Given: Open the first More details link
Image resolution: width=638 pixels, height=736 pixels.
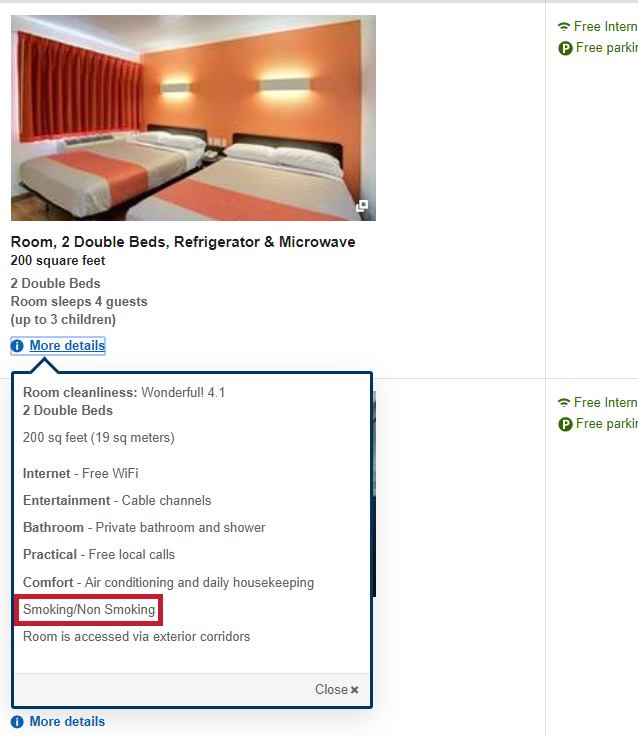Looking at the screenshot, I should [x=67, y=345].
